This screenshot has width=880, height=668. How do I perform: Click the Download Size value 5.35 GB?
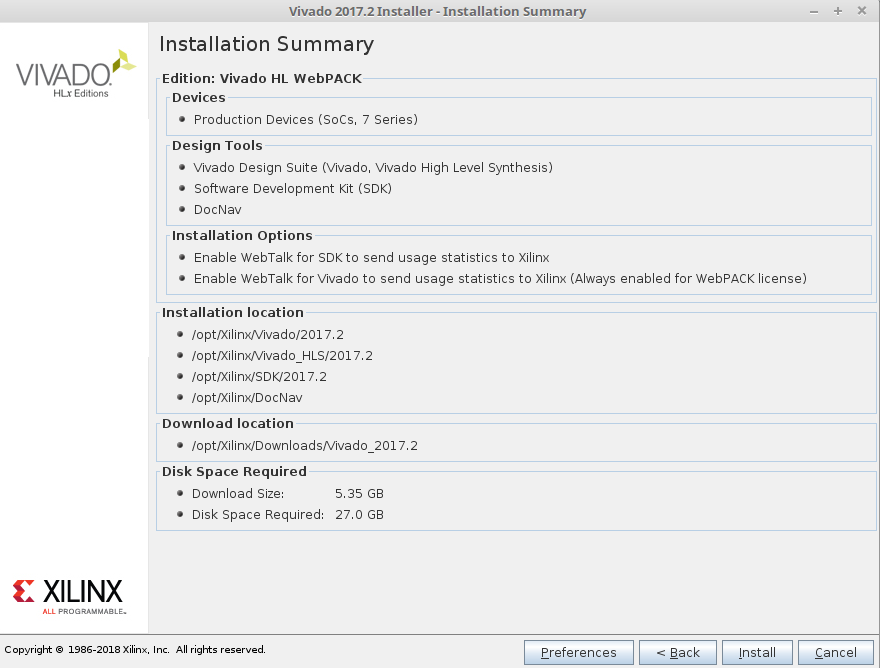click(x=359, y=494)
